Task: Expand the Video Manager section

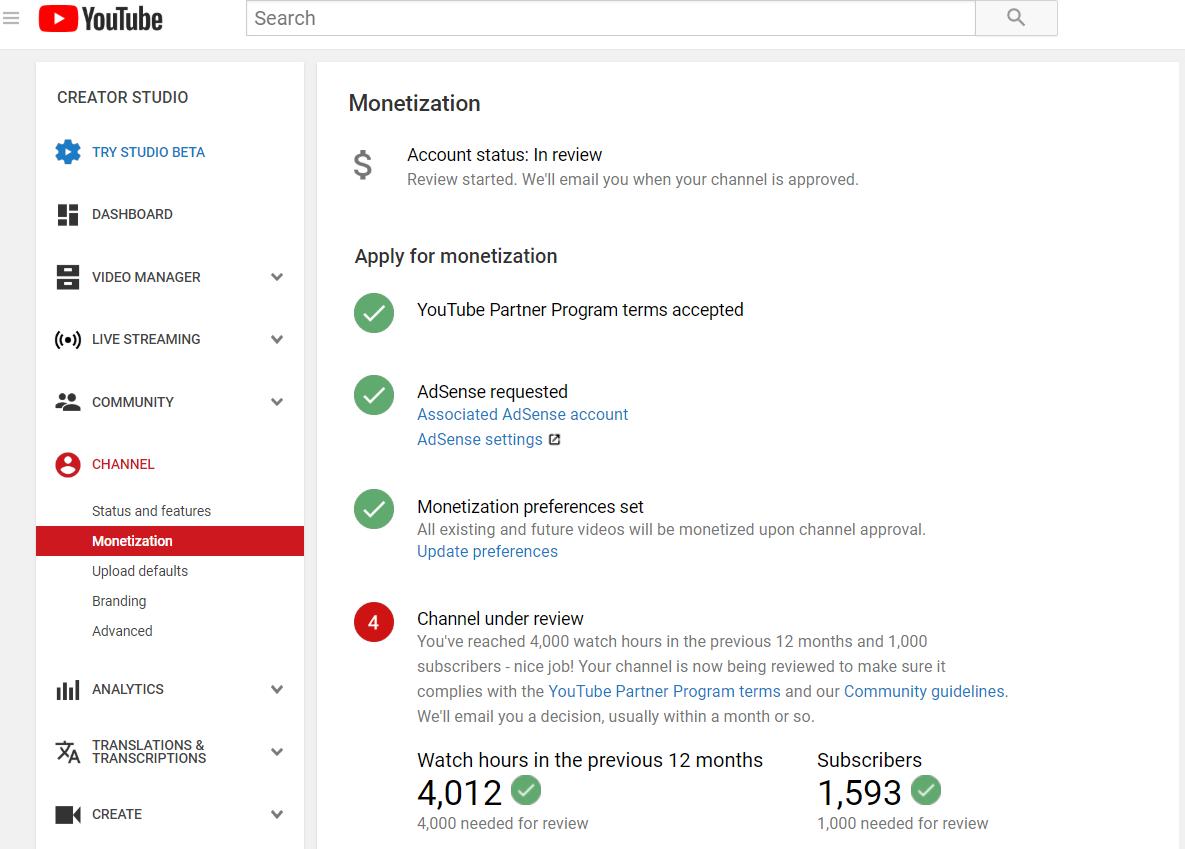Action: coord(277,277)
